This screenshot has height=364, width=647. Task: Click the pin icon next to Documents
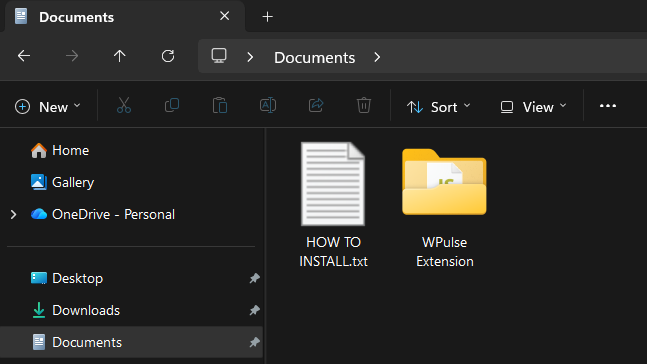point(255,342)
